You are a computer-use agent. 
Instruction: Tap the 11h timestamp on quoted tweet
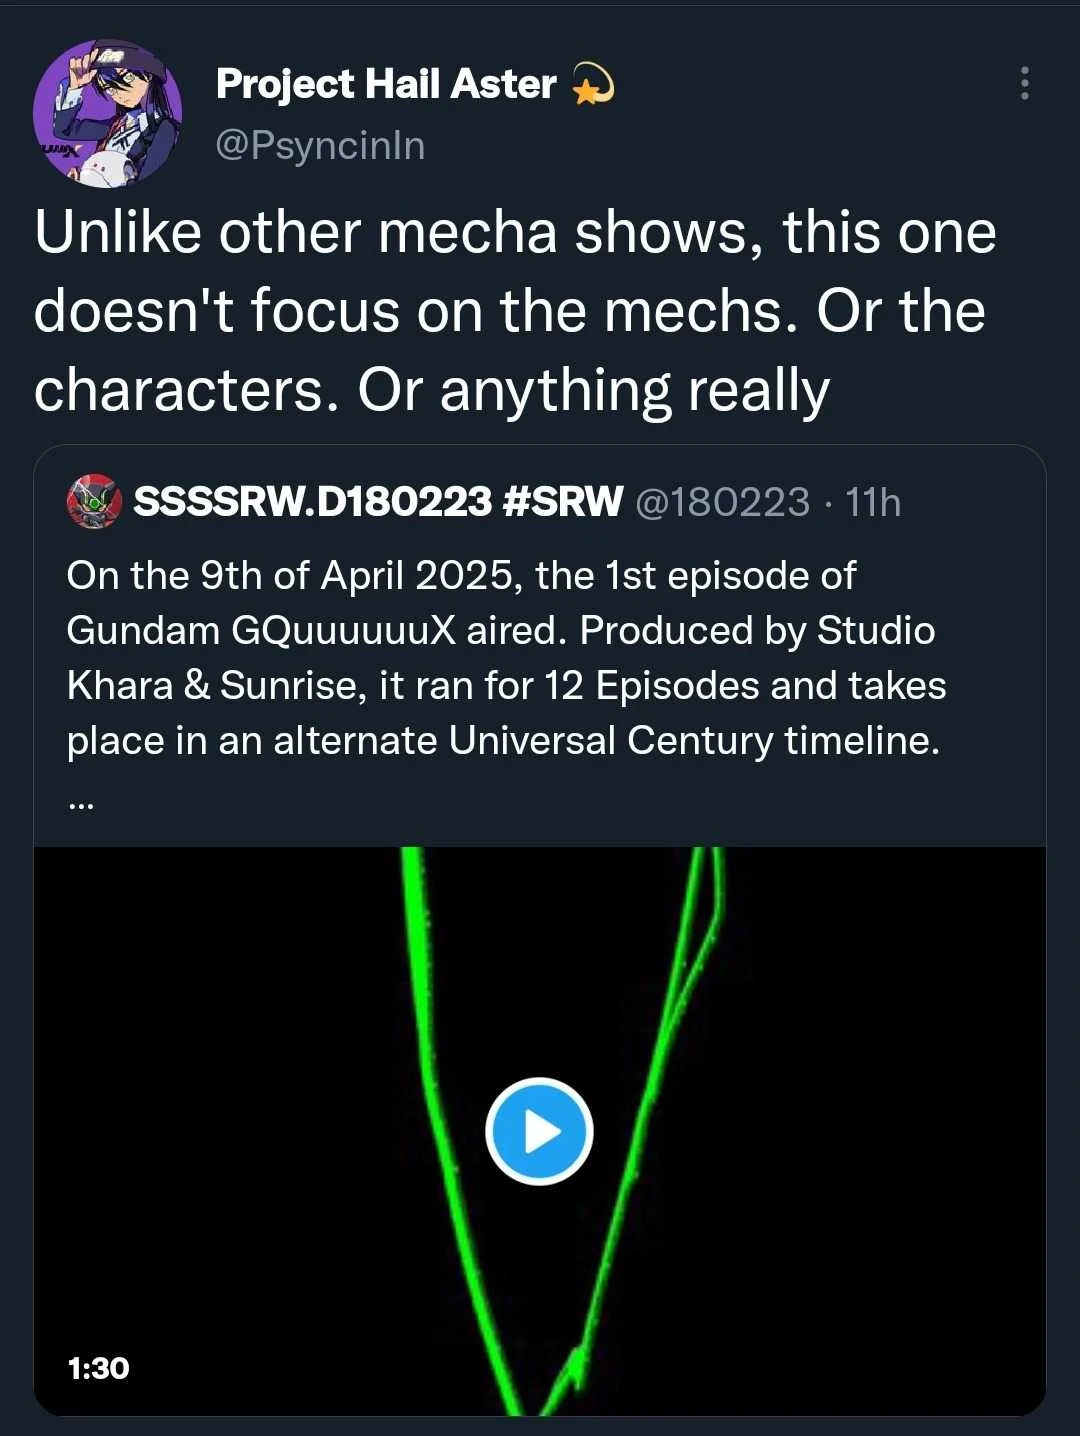873,502
